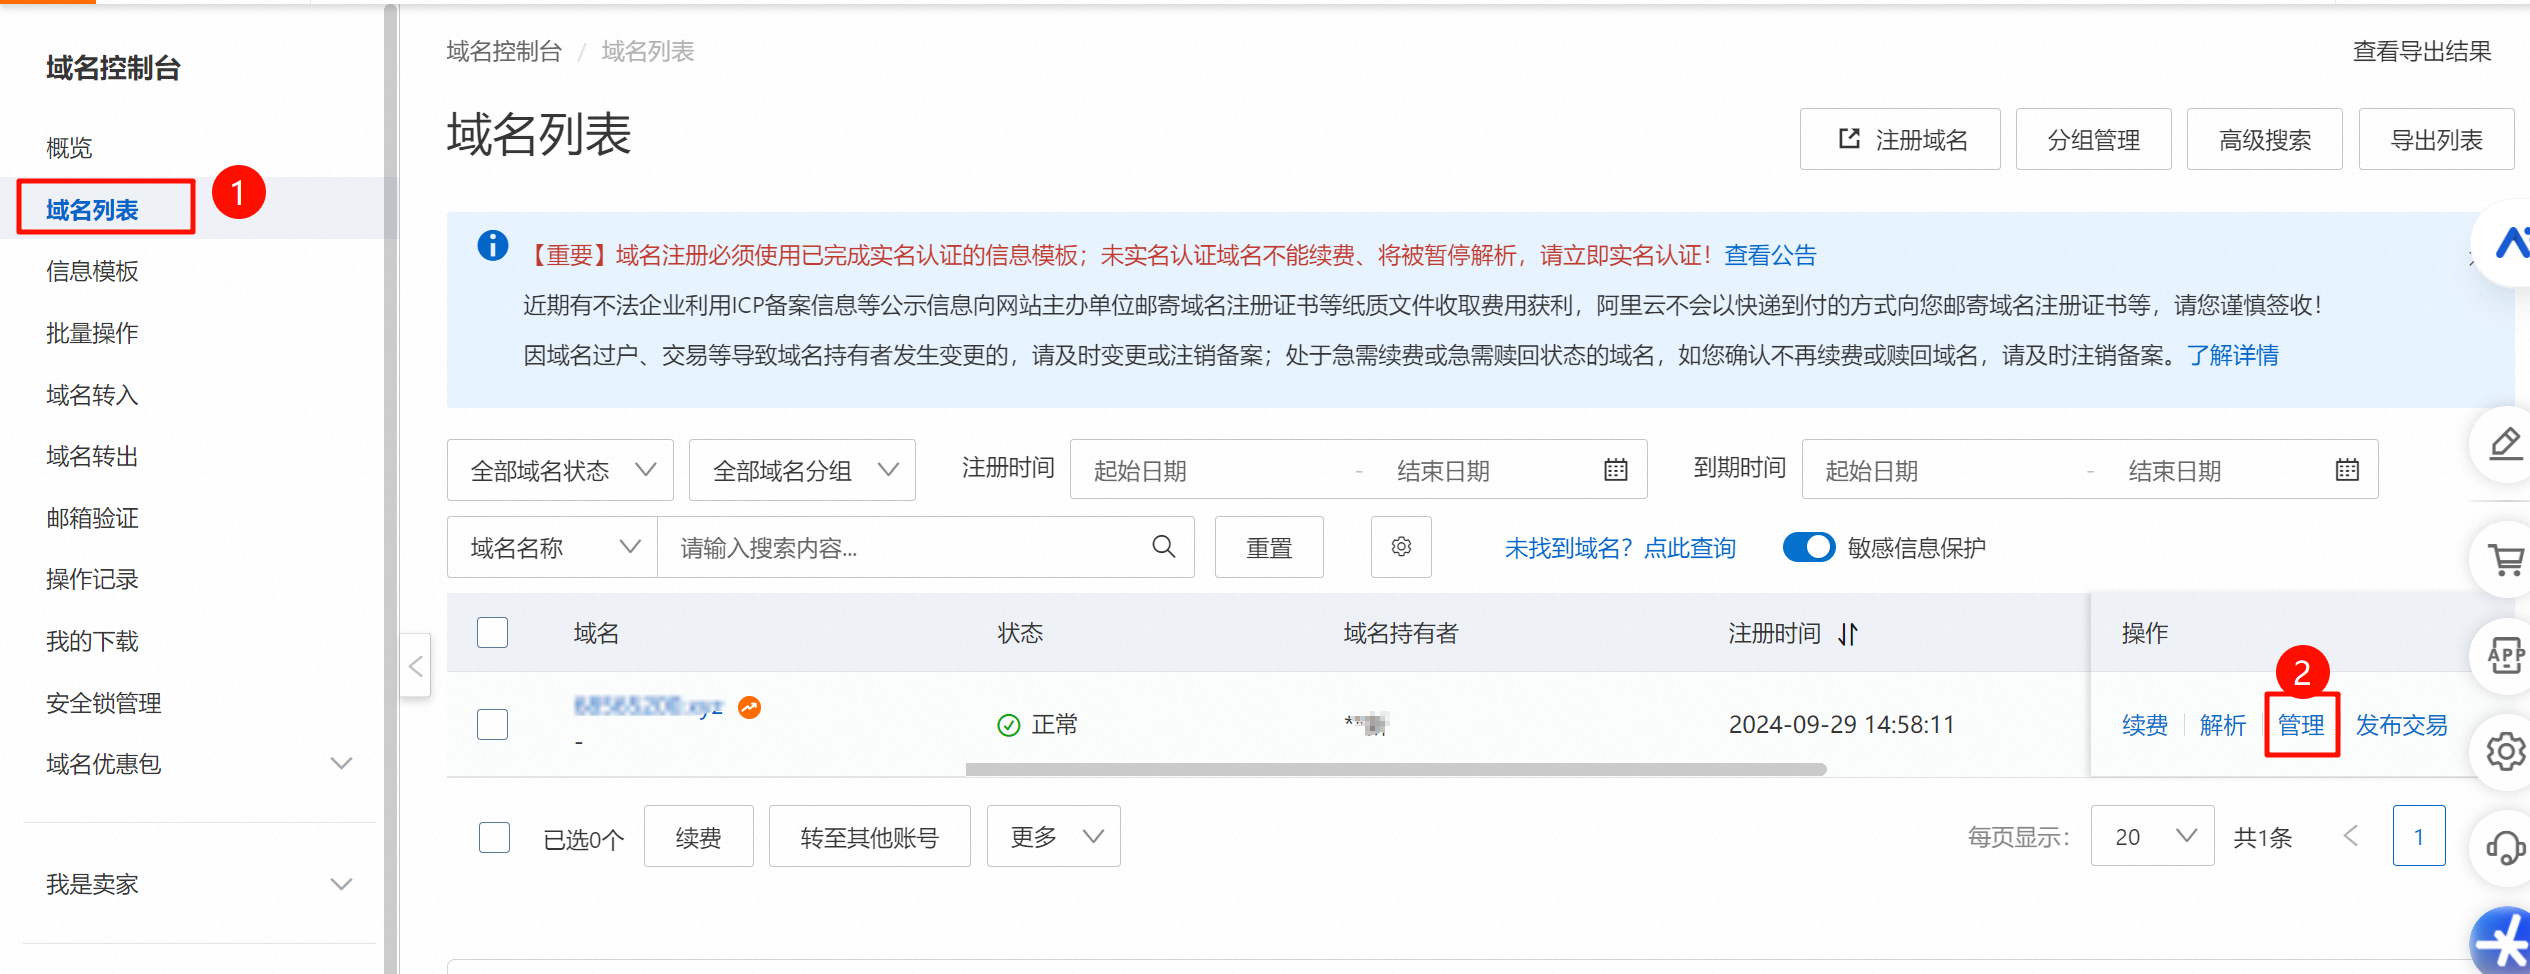2530x974 pixels.
Task: Click the registration date calendar icon
Action: click(x=1615, y=469)
